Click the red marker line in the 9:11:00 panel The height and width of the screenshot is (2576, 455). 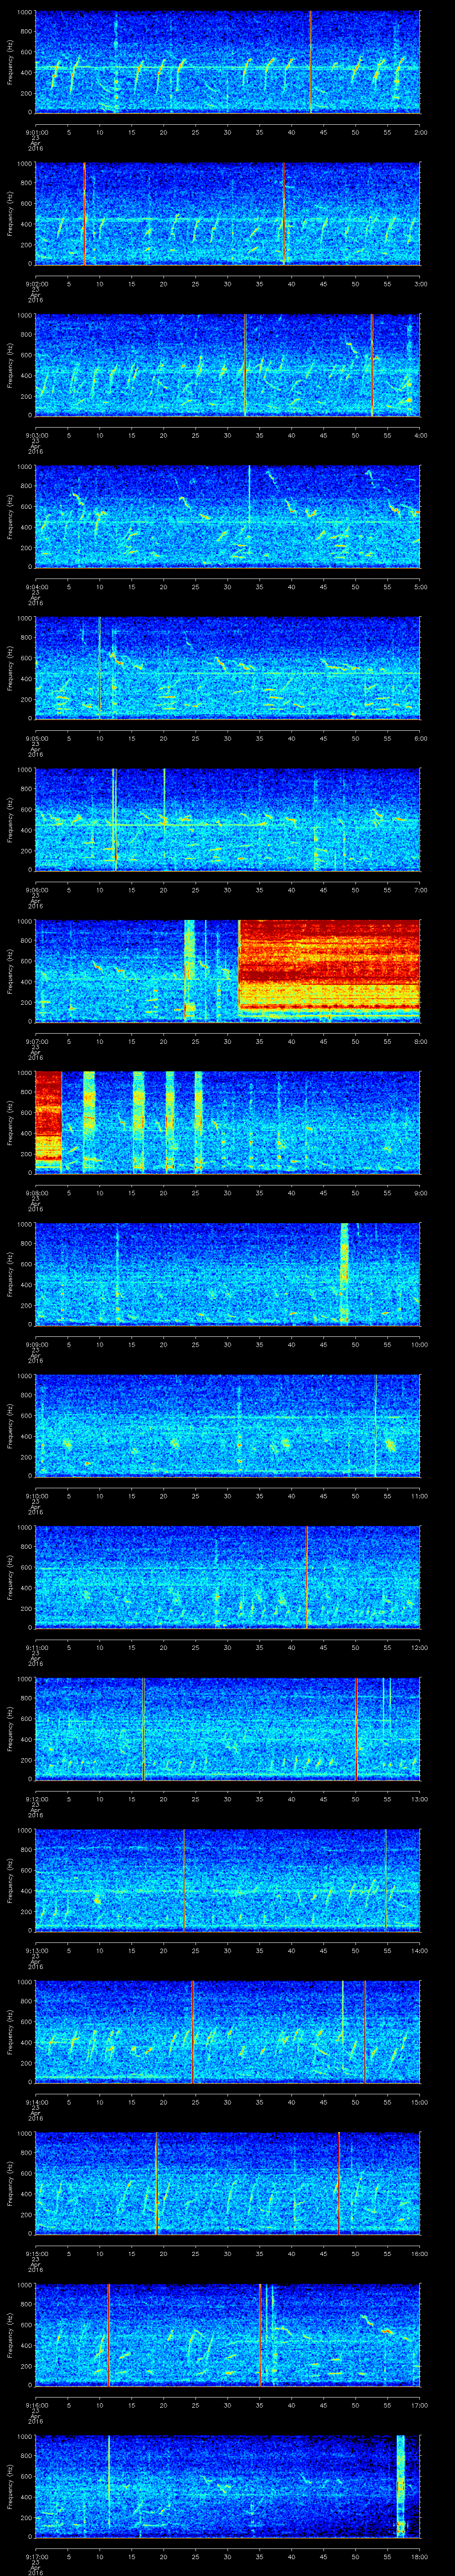(x=306, y=1577)
